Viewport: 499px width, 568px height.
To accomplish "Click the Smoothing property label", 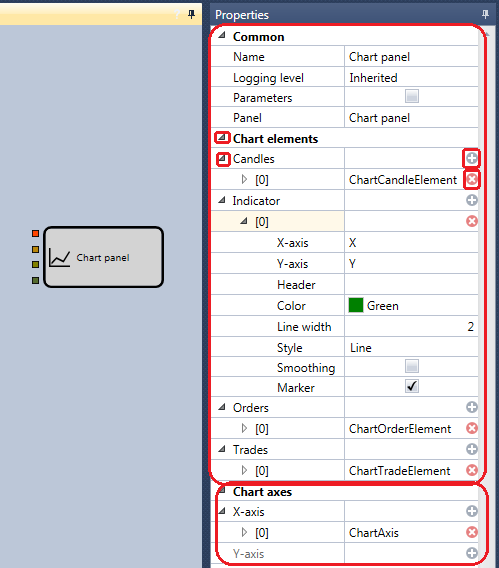I will point(306,368).
